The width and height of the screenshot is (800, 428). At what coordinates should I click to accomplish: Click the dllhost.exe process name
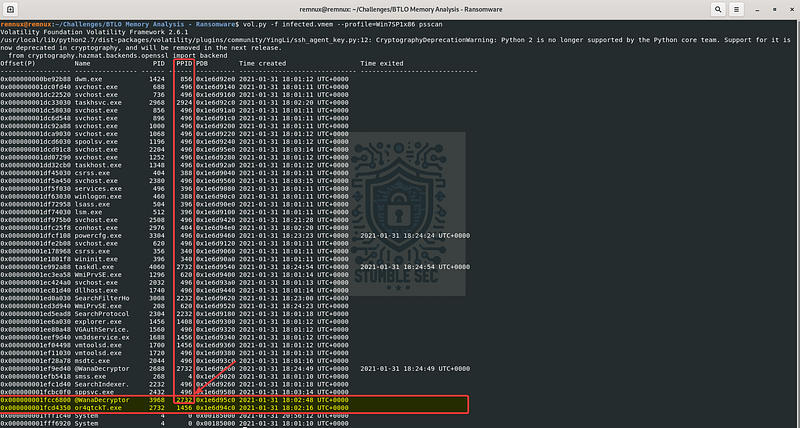point(96,290)
